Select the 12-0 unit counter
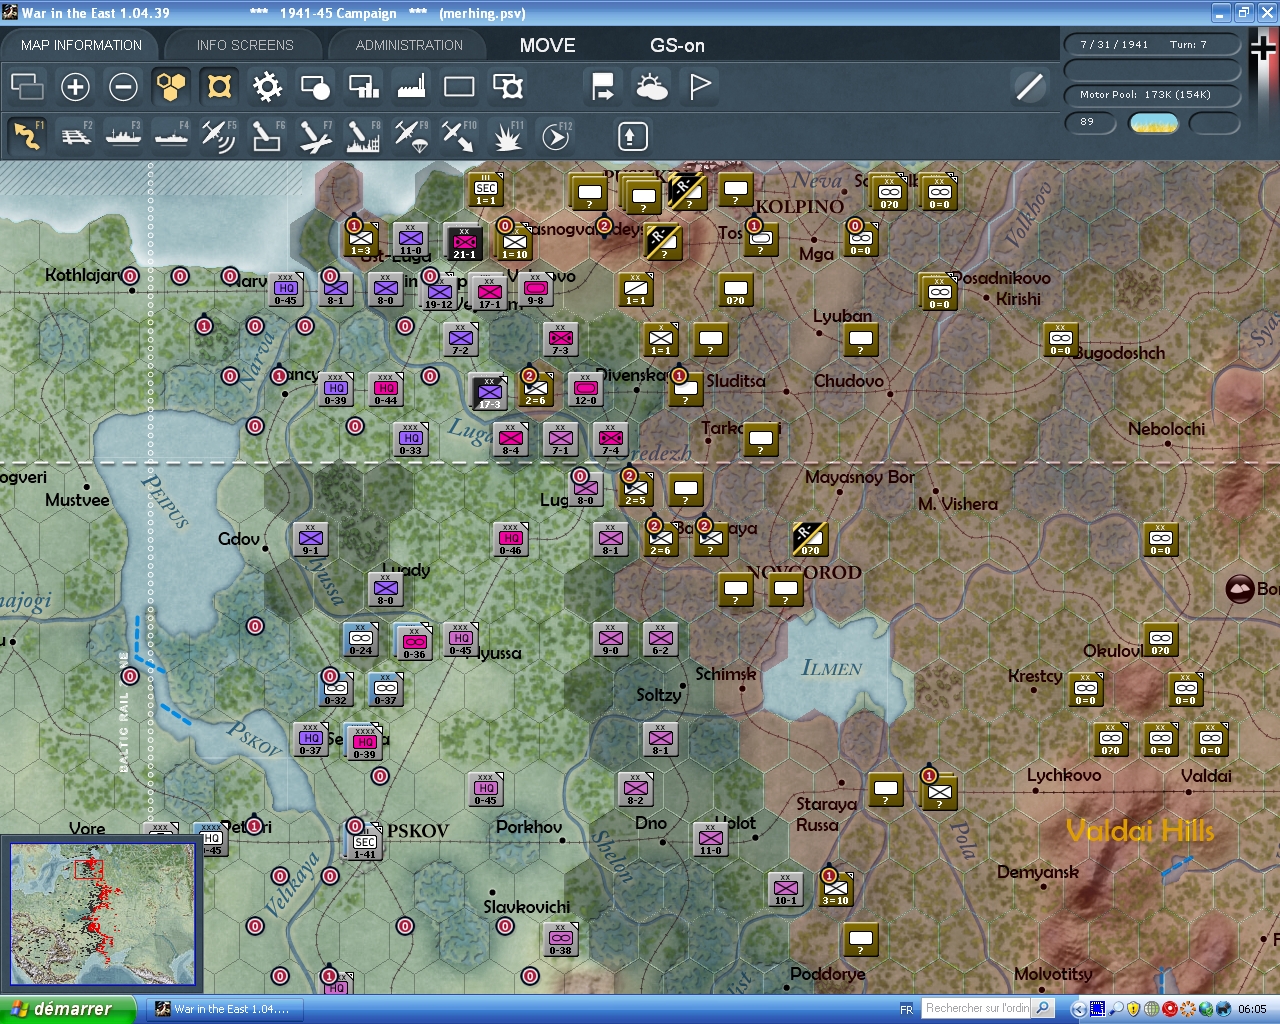The height and width of the screenshot is (1024, 1280). (586, 390)
